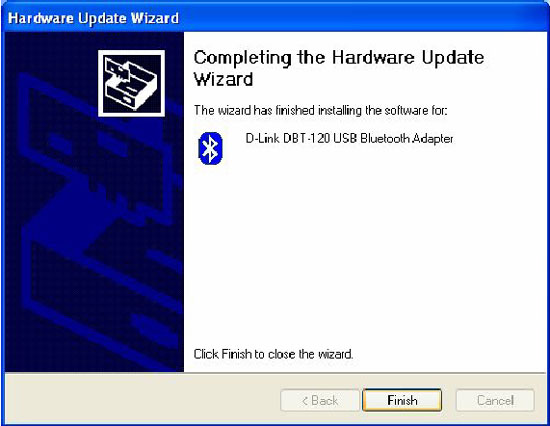This screenshot has height=426, width=550.
Task: Select the 'Completing the Hardware Update' heading line
Action: pyautogui.click(x=339, y=58)
